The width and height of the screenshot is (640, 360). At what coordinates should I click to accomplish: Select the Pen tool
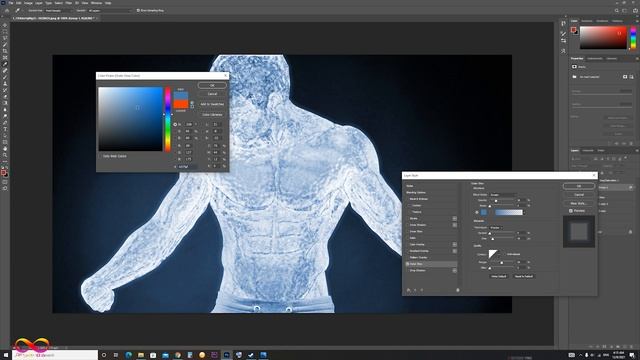tap(5, 122)
